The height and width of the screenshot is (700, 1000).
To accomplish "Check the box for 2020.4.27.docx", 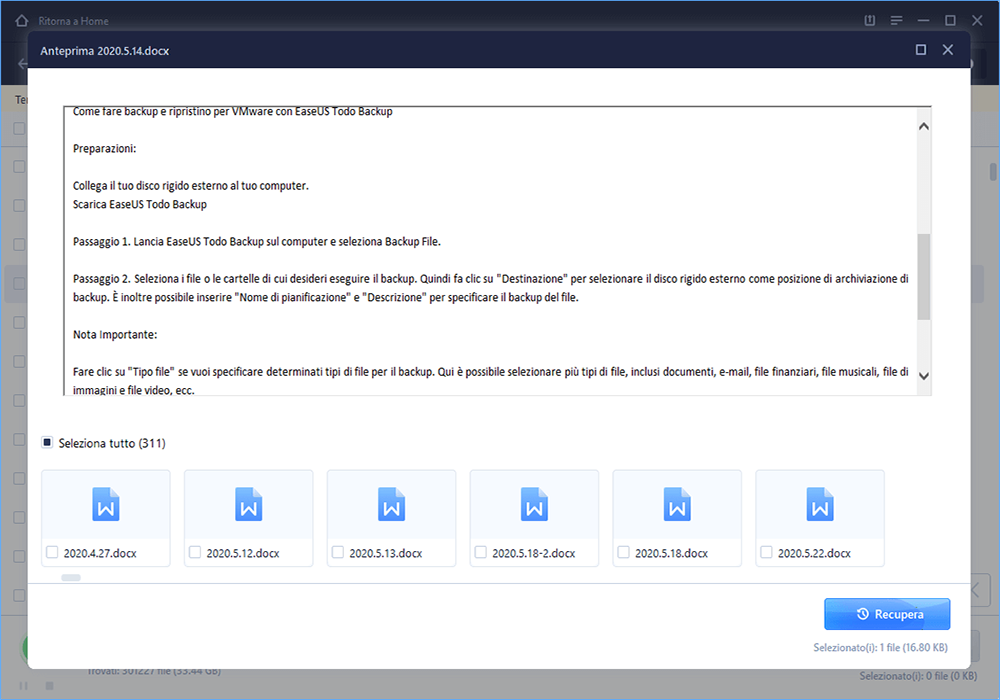I will point(52,552).
